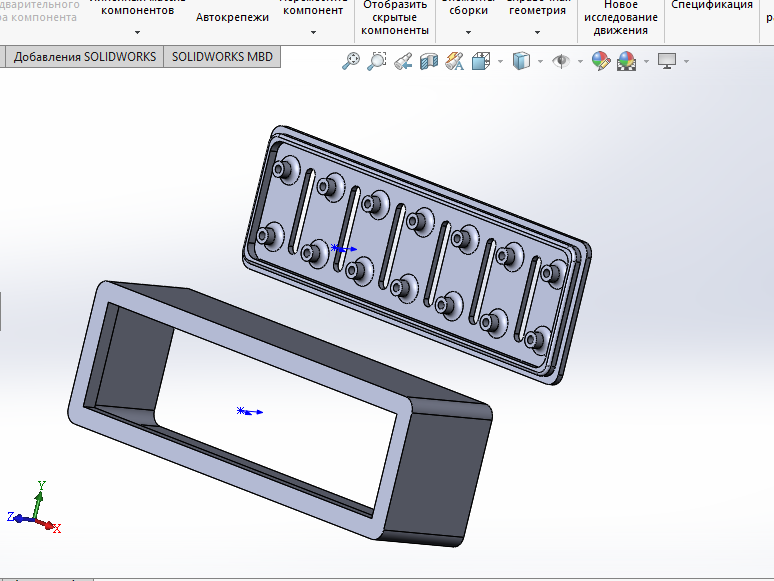Toggle Hide/Show Items eye icon
The image size is (774, 581).
point(562,62)
